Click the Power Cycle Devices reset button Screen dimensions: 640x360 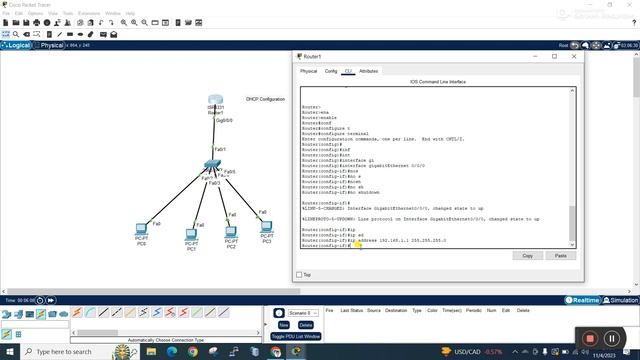tap(40, 300)
